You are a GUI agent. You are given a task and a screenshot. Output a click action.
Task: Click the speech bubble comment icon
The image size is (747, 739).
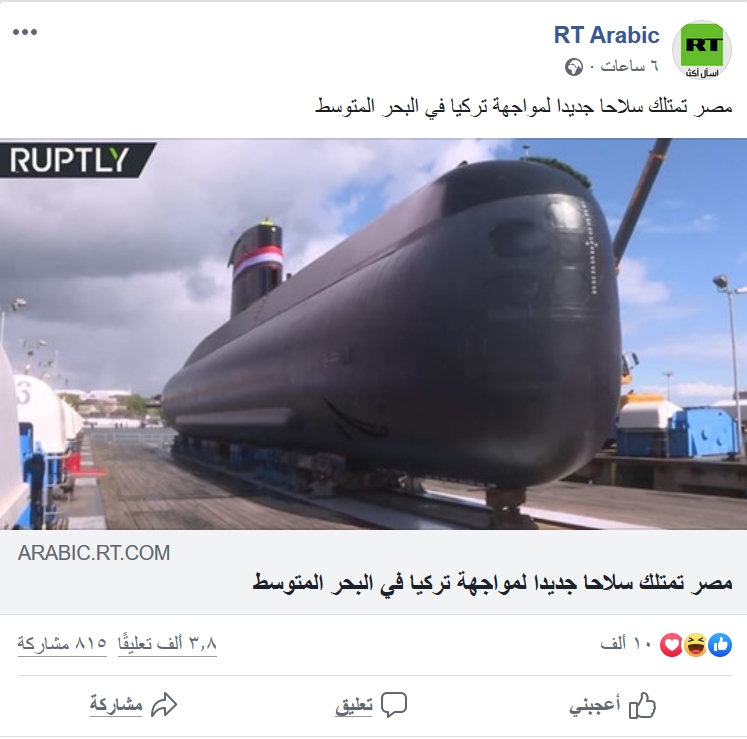coord(394,705)
